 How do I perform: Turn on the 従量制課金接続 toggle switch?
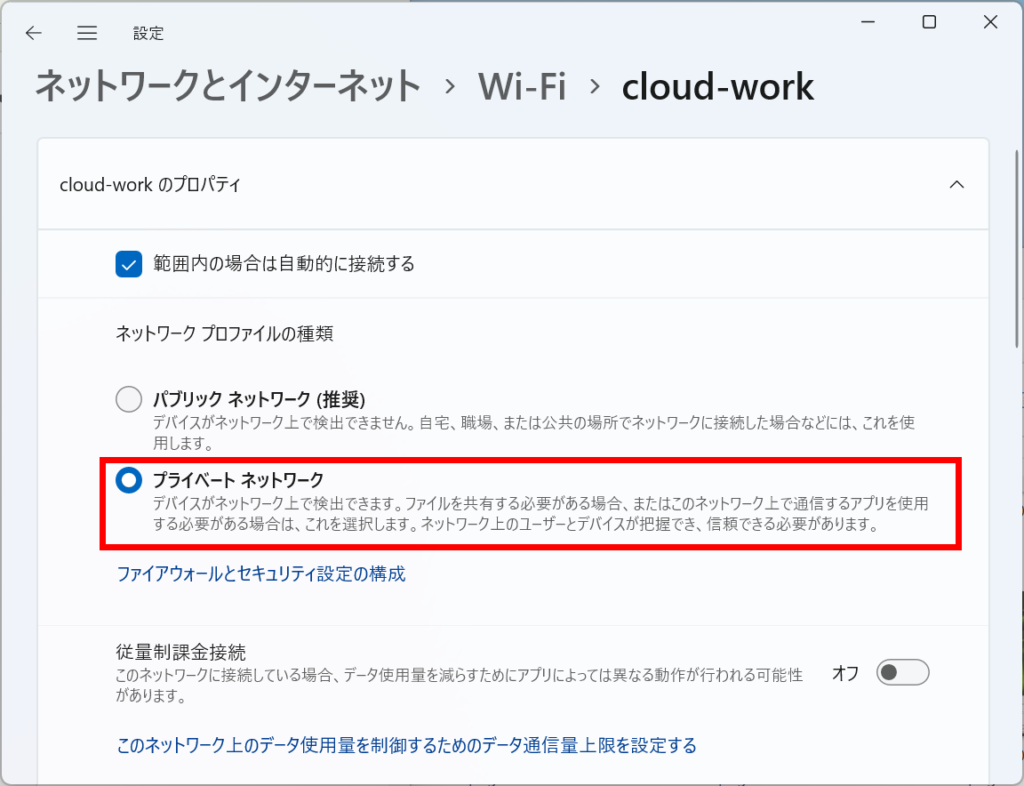pos(902,673)
